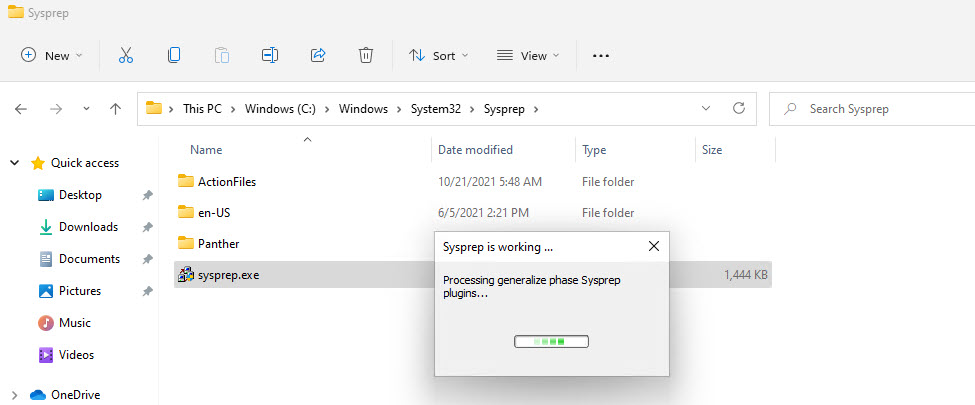
Task: Click the Copy icon in toolbar
Action: click(x=173, y=55)
